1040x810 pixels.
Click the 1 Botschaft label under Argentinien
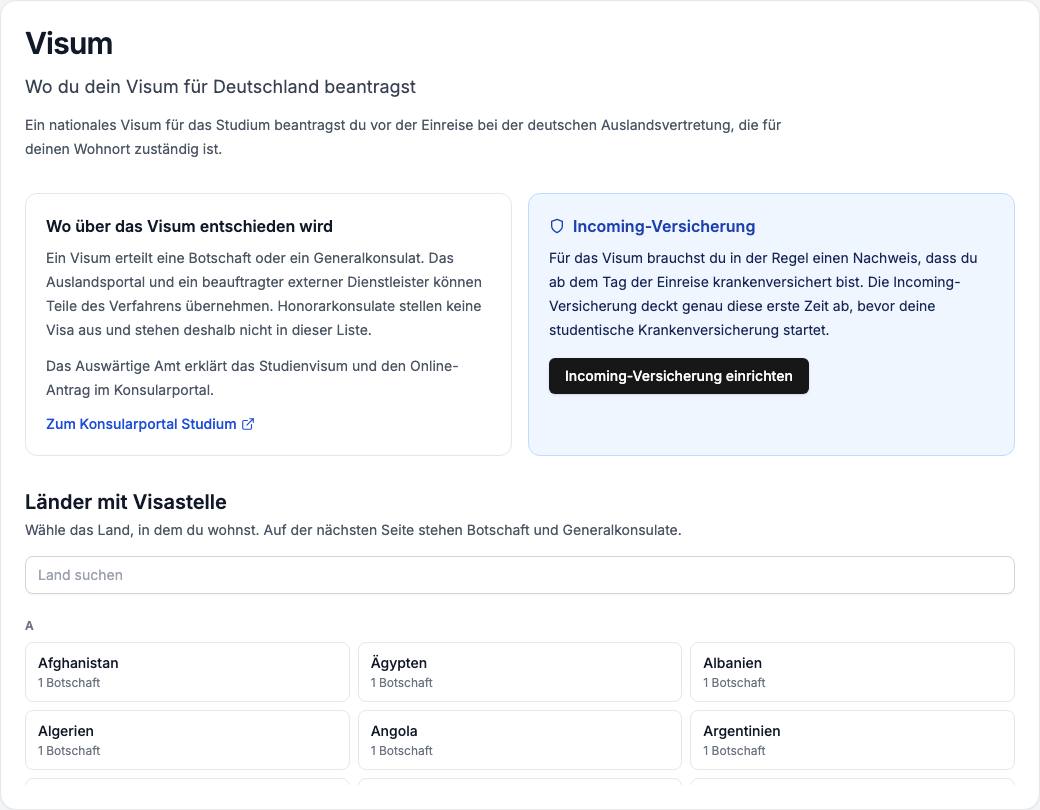click(x=734, y=751)
